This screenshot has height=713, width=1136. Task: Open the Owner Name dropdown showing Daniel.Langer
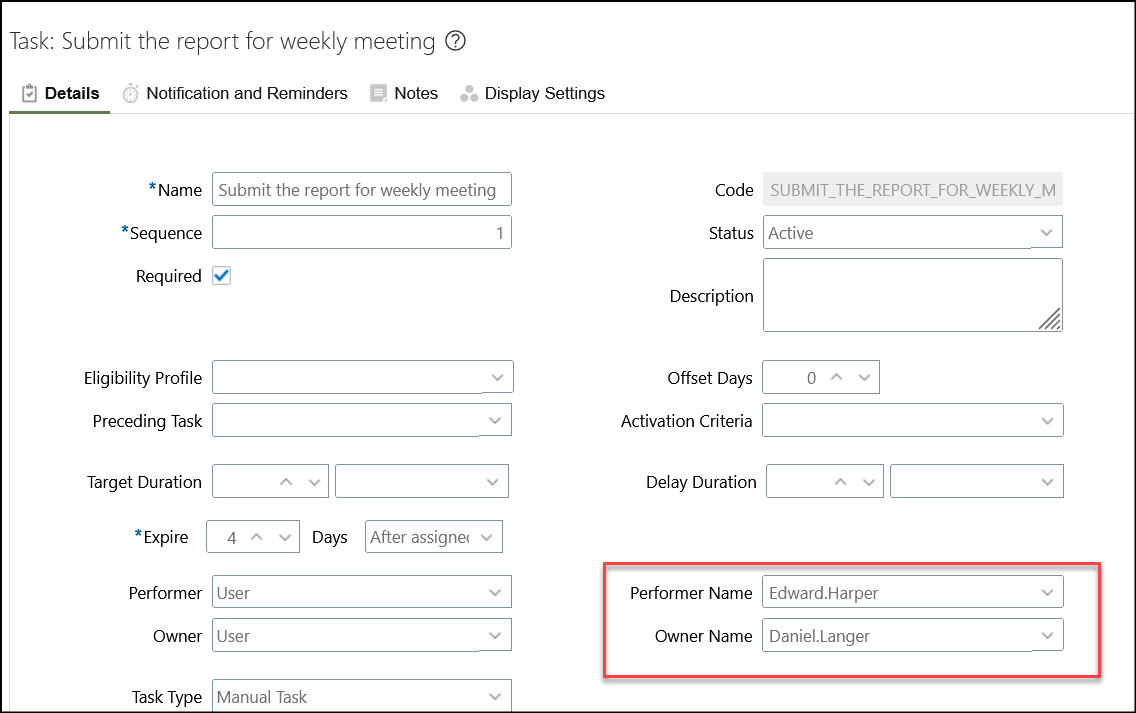pos(1047,635)
